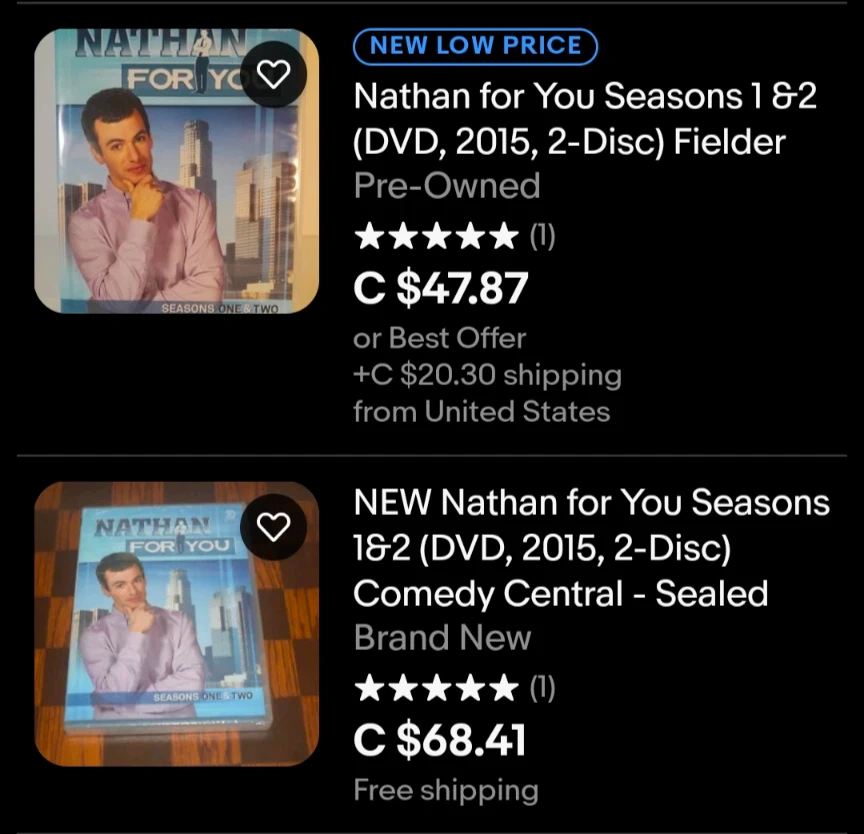Click the Pre-Owned condition label
Image resolution: width=864 pixels, height=834 pixels.
(446, 186)
